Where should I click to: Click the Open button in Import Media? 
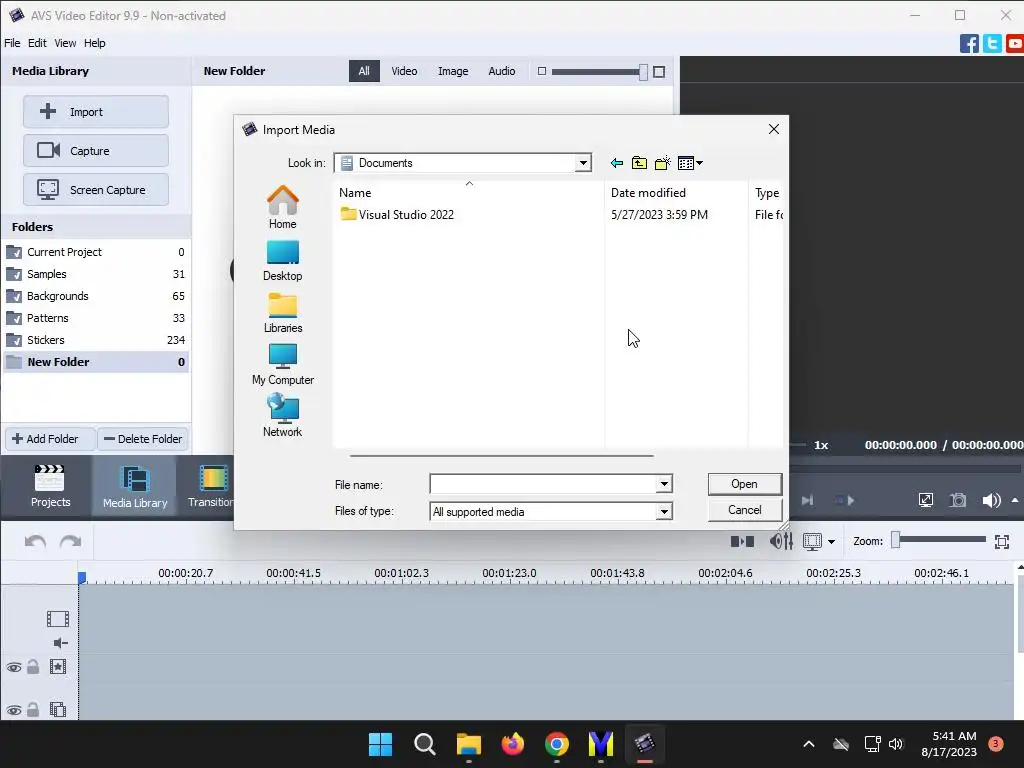coord(744,484)
